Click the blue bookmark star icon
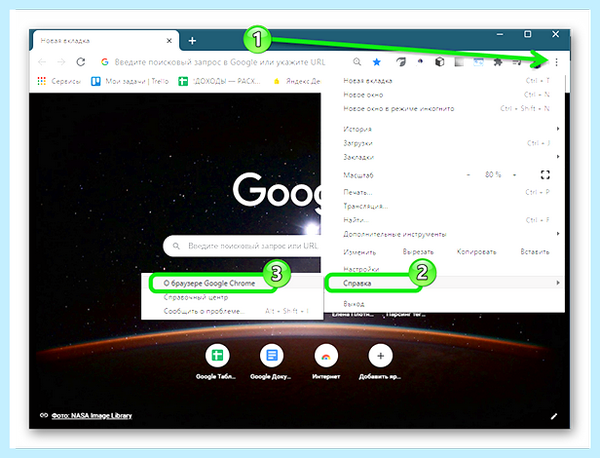 coord(377,62)
